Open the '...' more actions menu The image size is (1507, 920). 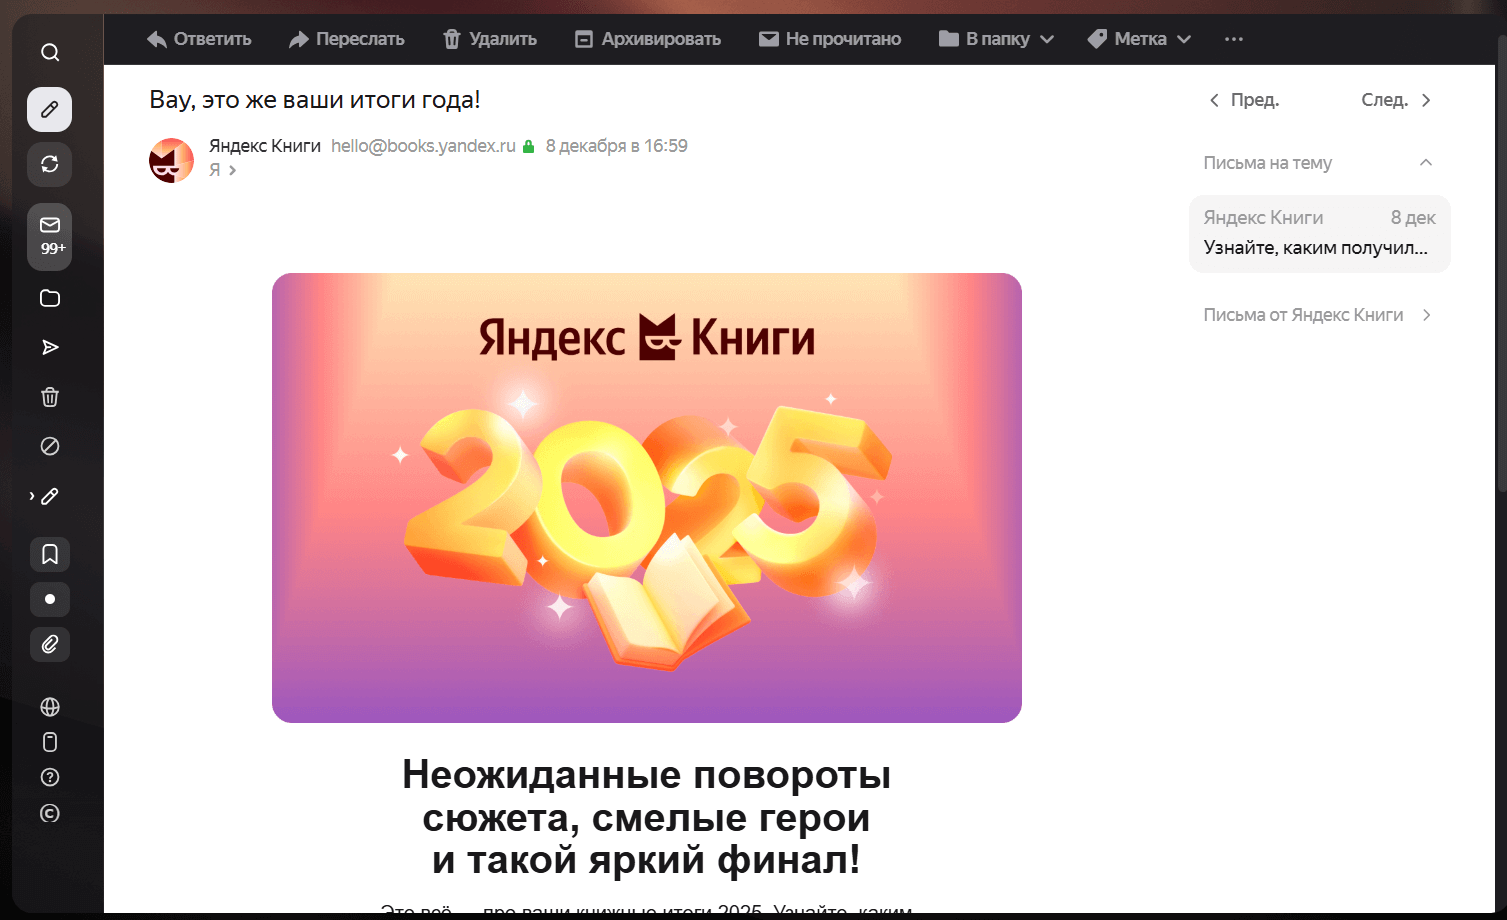tap(1233, 39)
